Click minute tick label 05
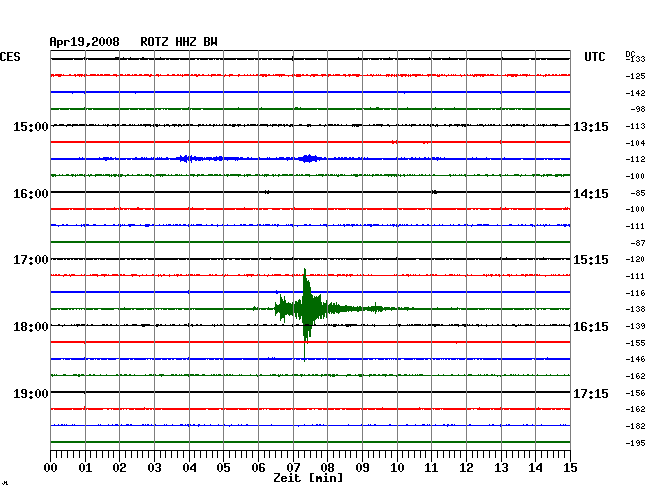This screenshot has height=494, width=650. tap(223, 468)
